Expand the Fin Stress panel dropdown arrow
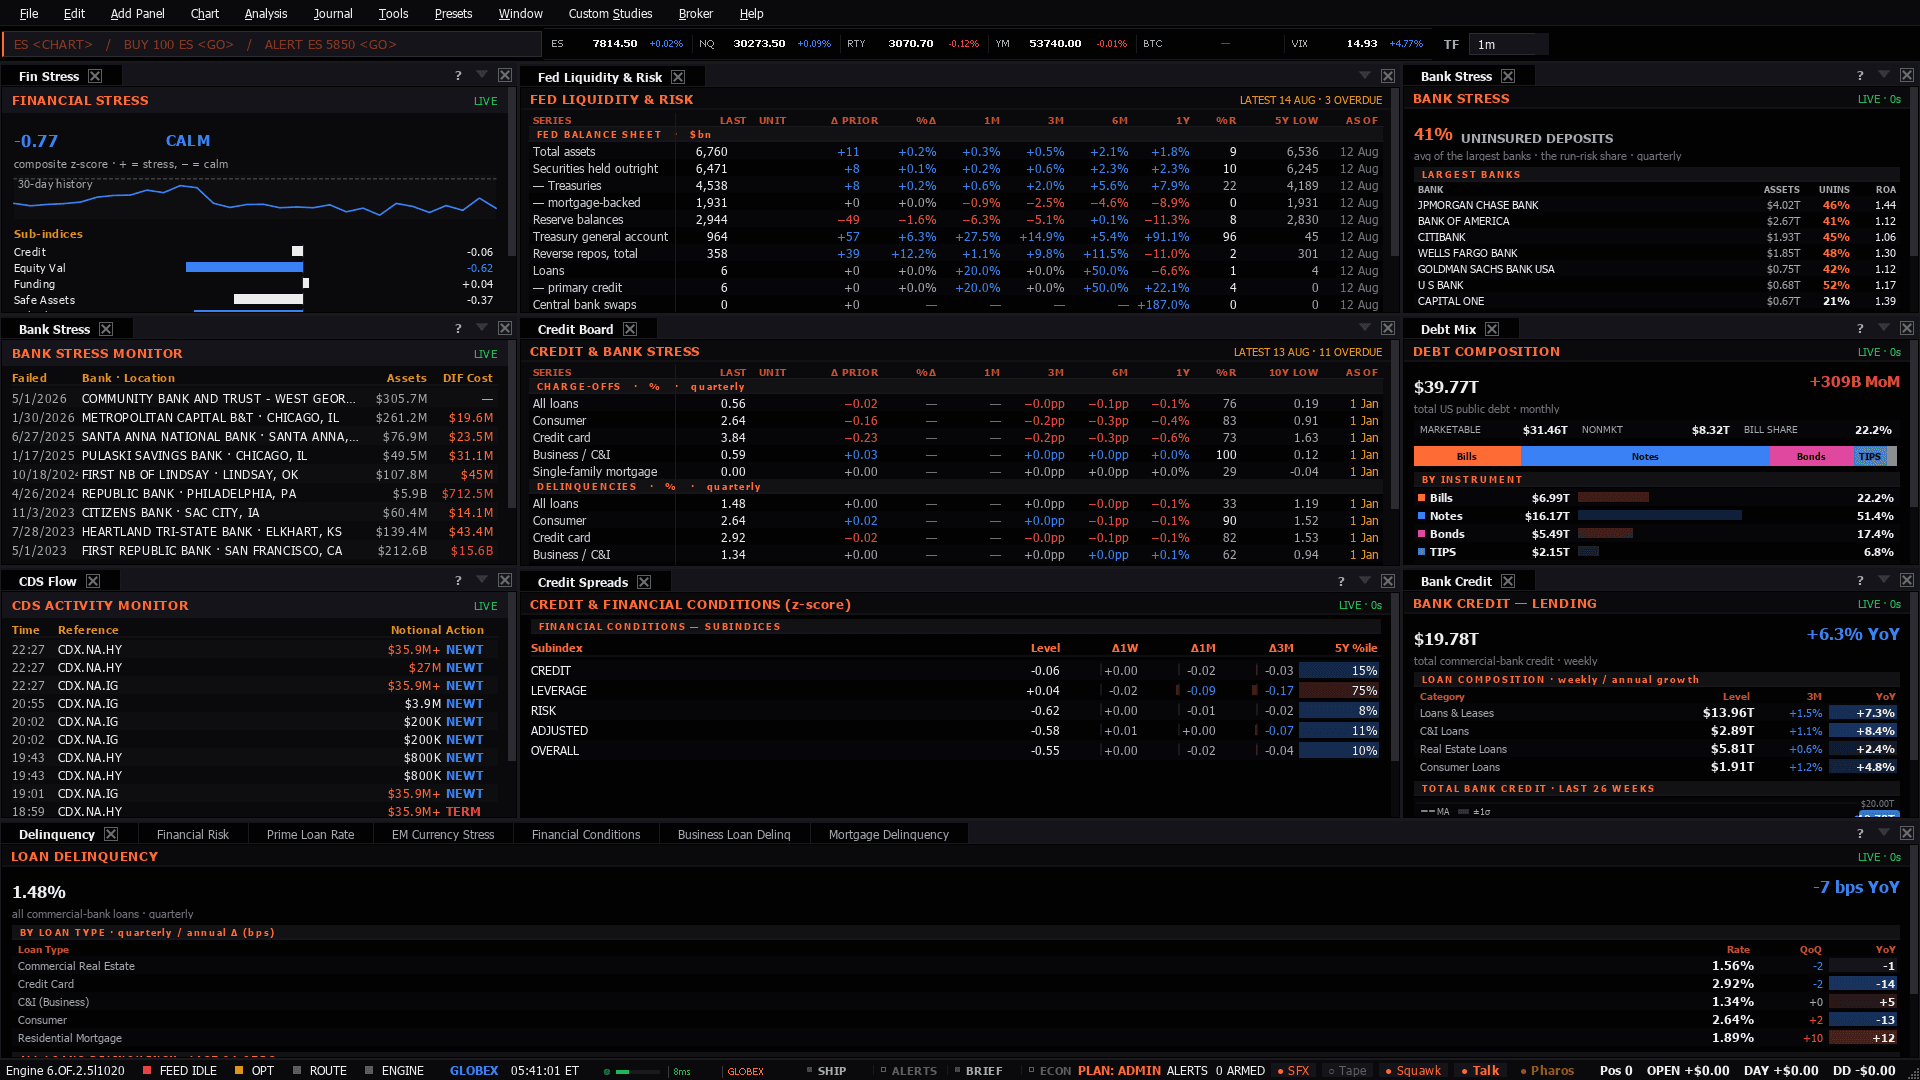Screen dimensions: 1920x1080 tap(482, 75)
